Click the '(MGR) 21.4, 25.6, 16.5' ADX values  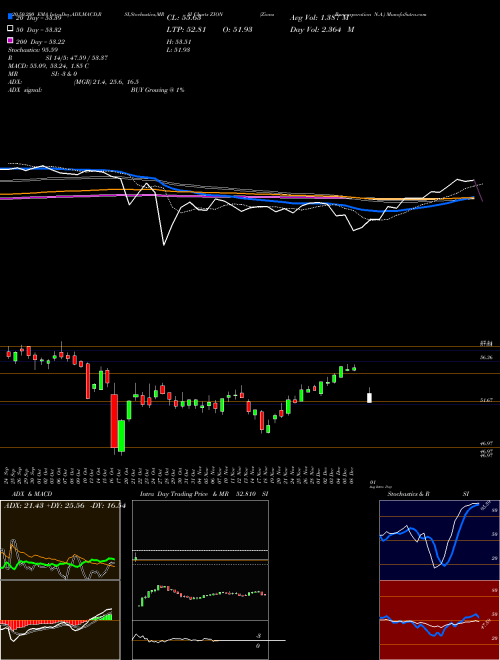click(x=106, y=82)
